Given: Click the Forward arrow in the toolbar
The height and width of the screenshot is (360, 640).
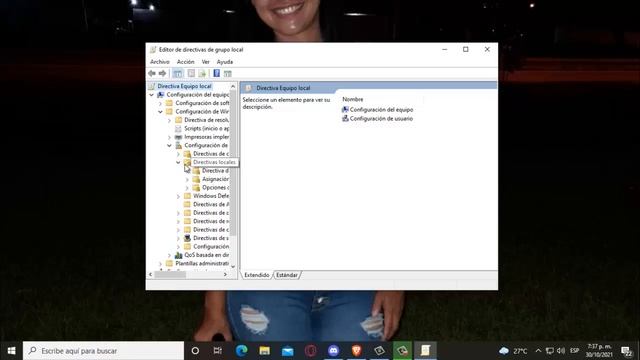Looking at the screenshot, I should click(162, 73).
